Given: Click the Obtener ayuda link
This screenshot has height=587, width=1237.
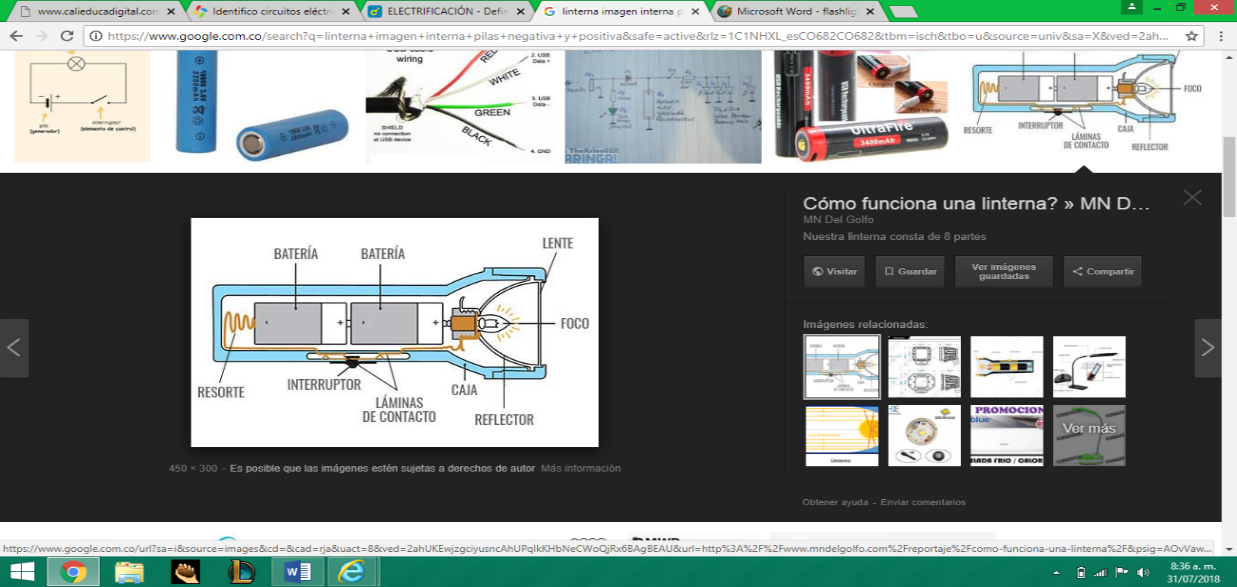Looking at the screenshot, I should 834,502.
